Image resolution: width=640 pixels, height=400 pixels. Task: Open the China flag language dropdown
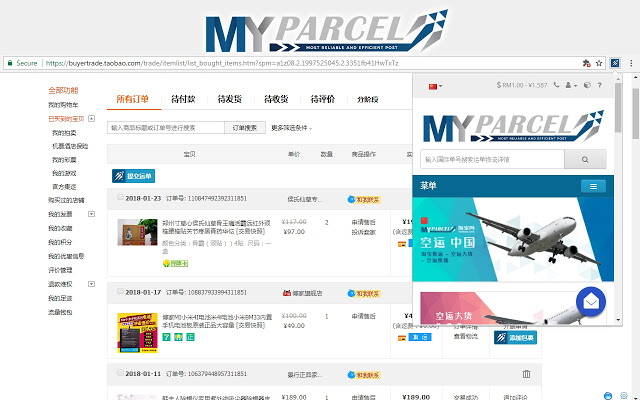(x=435, y=86)
